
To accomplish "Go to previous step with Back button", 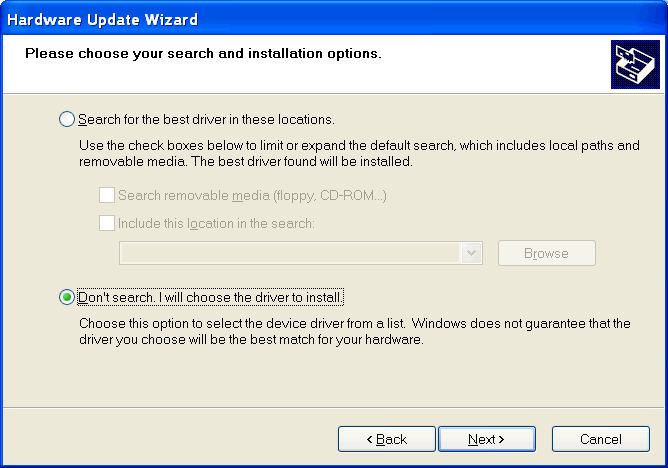I will [386, 439].
